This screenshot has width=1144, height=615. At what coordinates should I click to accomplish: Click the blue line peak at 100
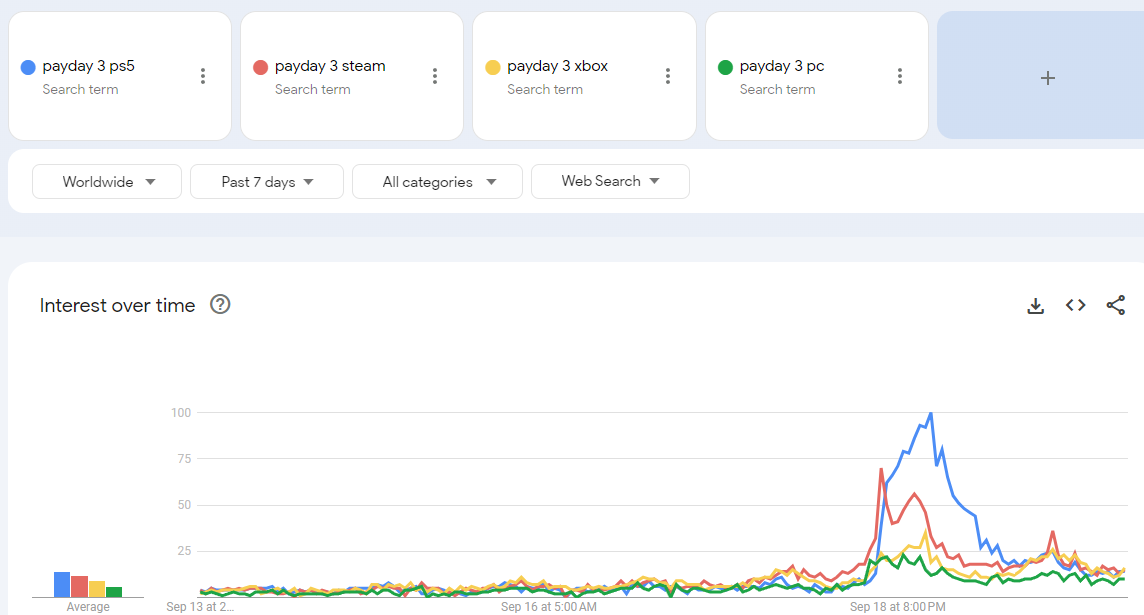pos(930,414)
